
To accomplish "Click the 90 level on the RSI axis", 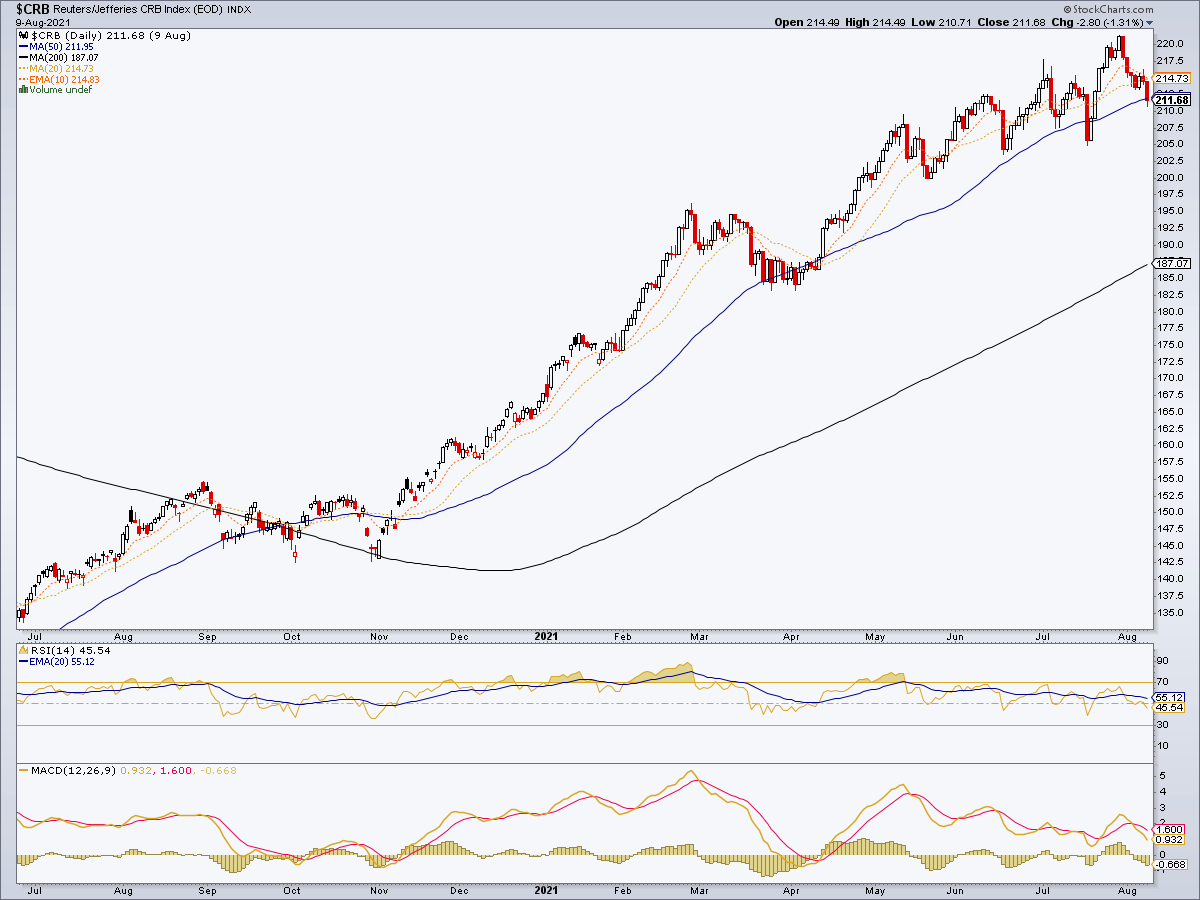I will [1164, 660].
